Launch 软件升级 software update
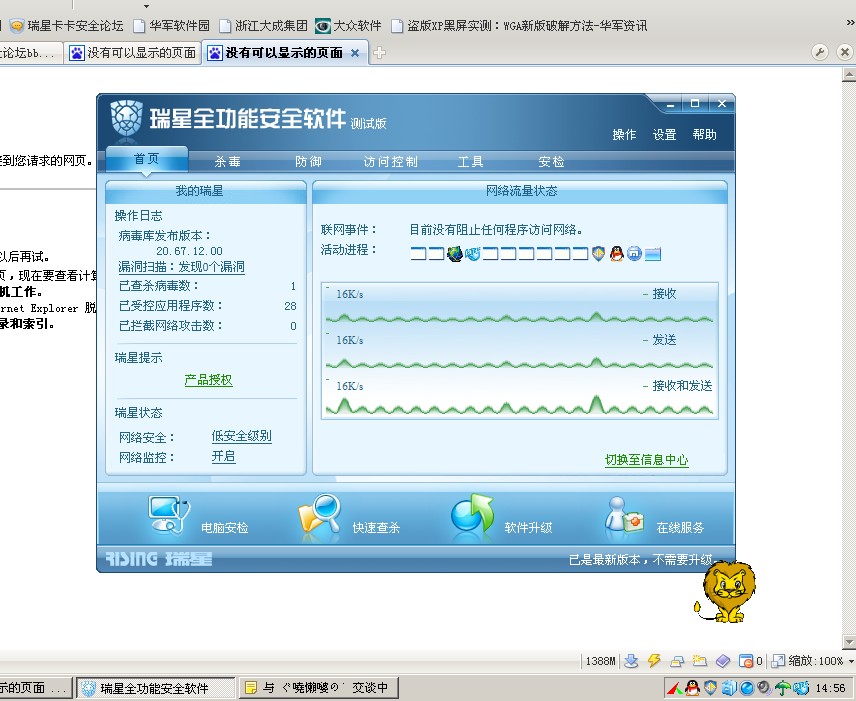The height and width of the screenshot is (701, 856). tap(472, 513)
